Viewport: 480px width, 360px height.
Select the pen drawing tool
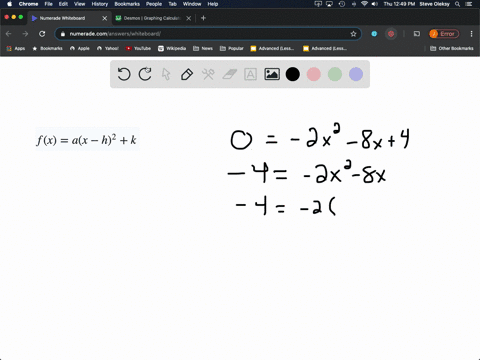coord(187,74)
